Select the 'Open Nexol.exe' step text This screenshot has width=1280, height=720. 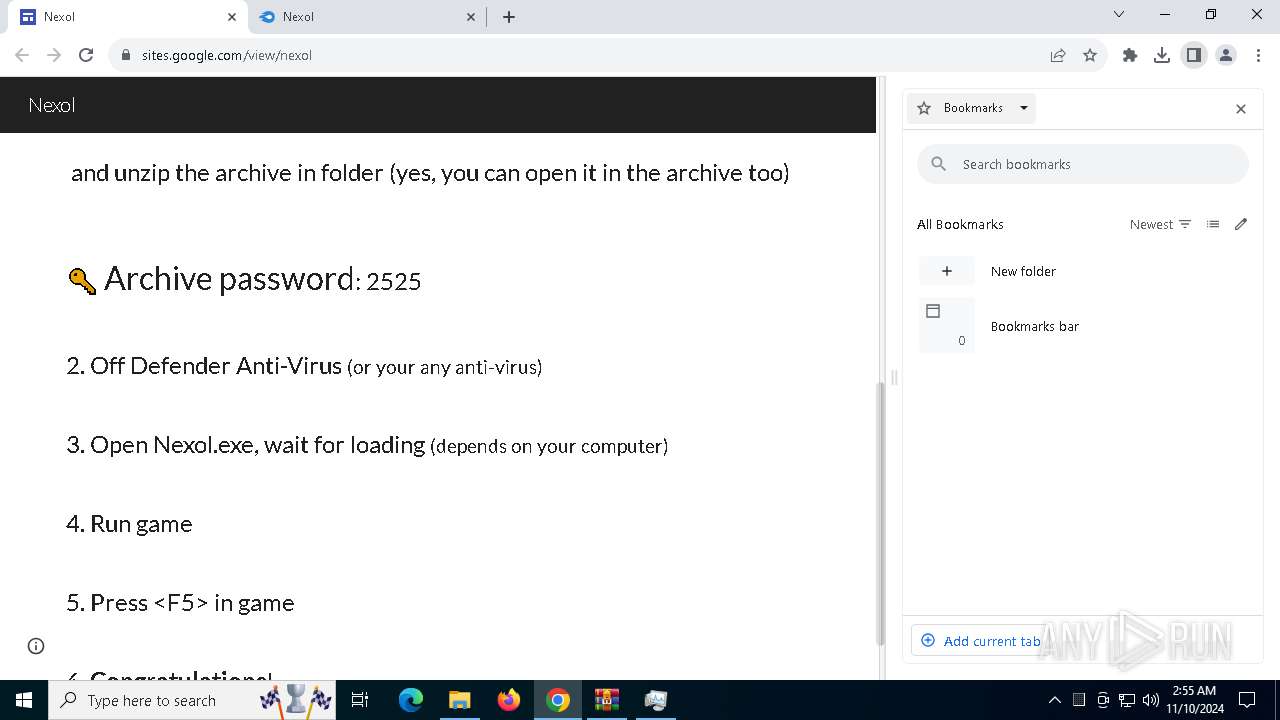(x=367, y=445)
